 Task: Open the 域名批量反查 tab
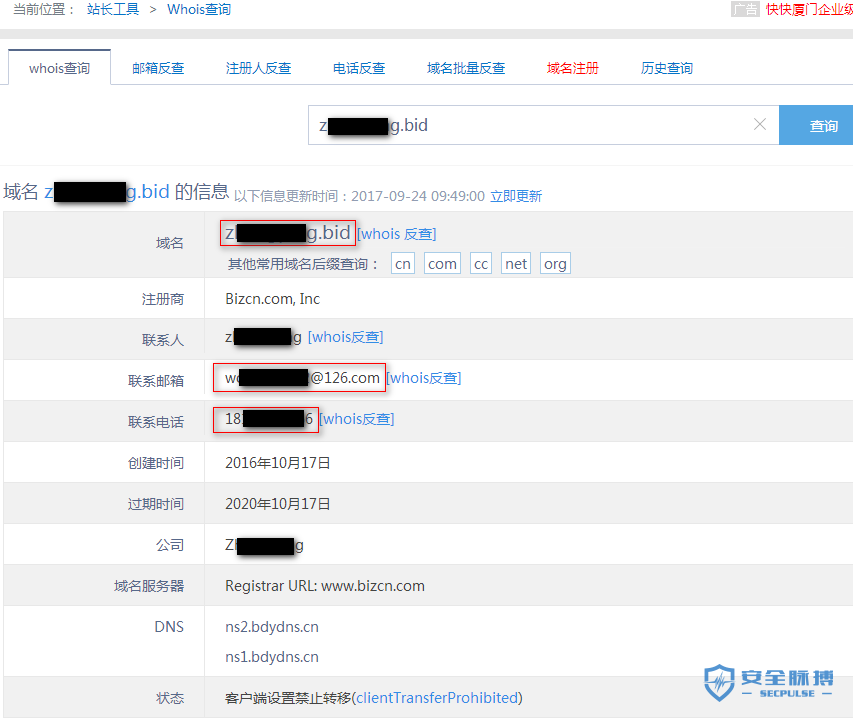(x=466, y=67)
